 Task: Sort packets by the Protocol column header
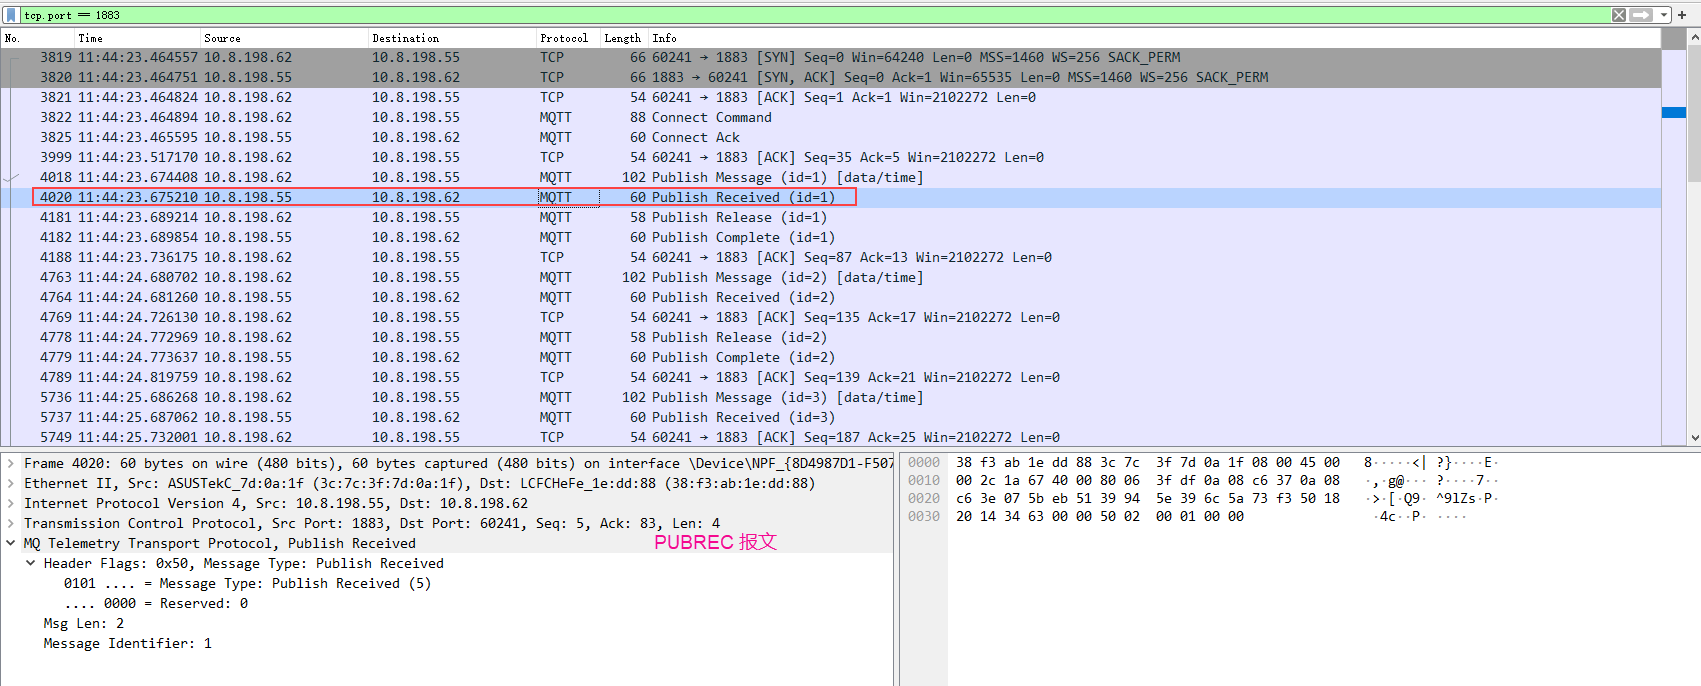coord(568,38)
